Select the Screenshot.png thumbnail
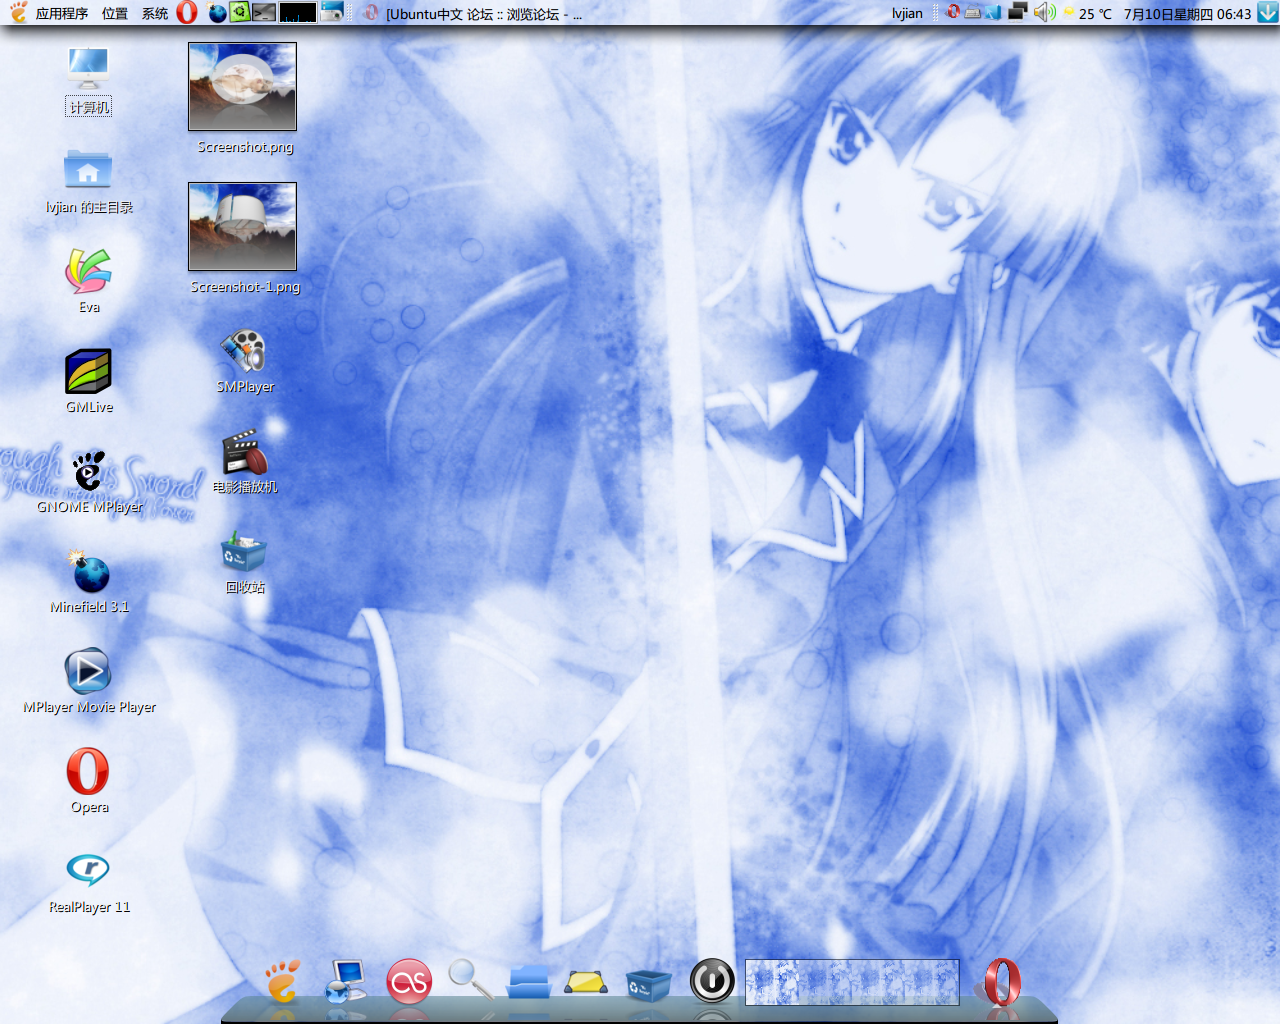1280x1024 pixels. tap(242, 87)
